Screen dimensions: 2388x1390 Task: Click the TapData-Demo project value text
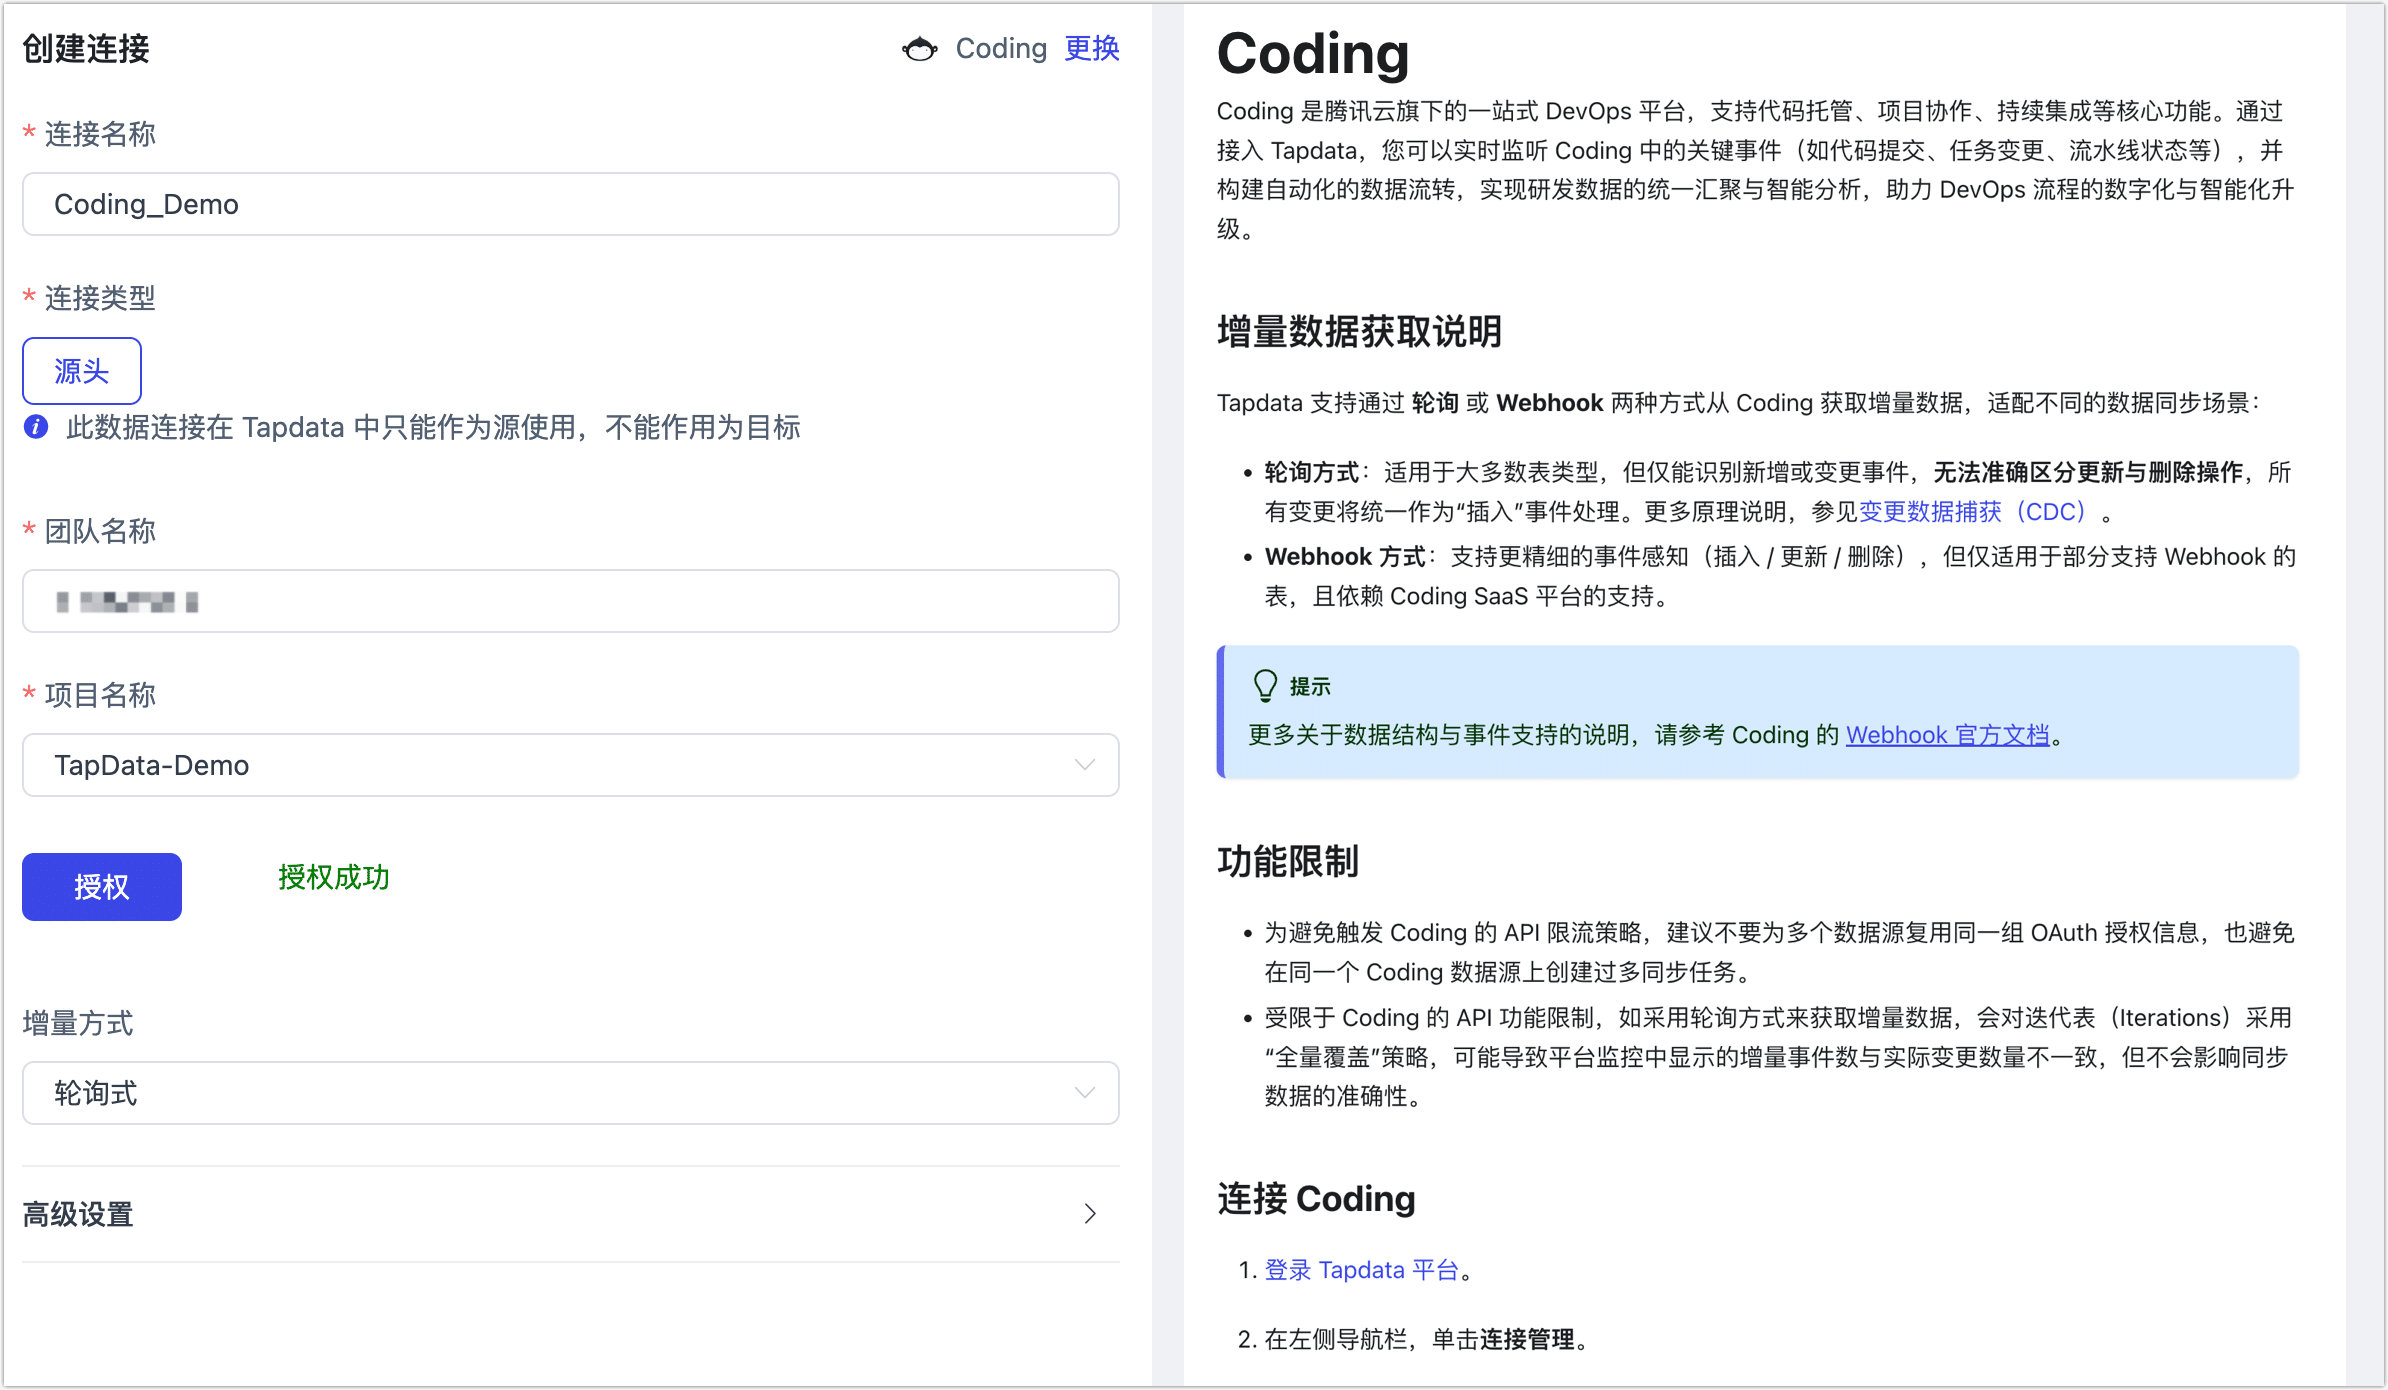[x=150, y=765]
